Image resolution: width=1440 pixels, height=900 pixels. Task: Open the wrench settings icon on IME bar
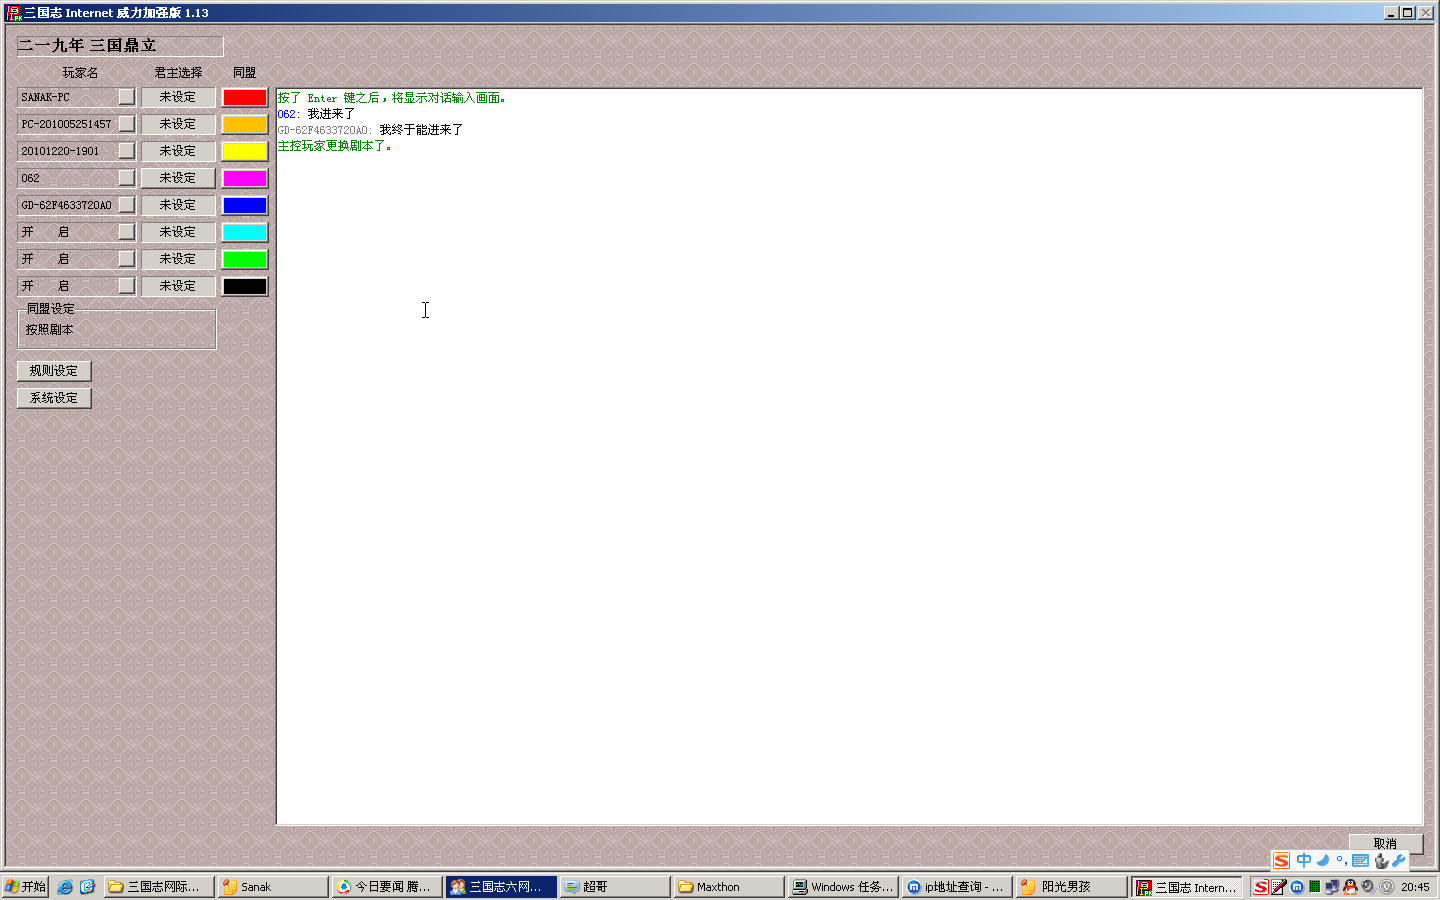point(1399,861)
